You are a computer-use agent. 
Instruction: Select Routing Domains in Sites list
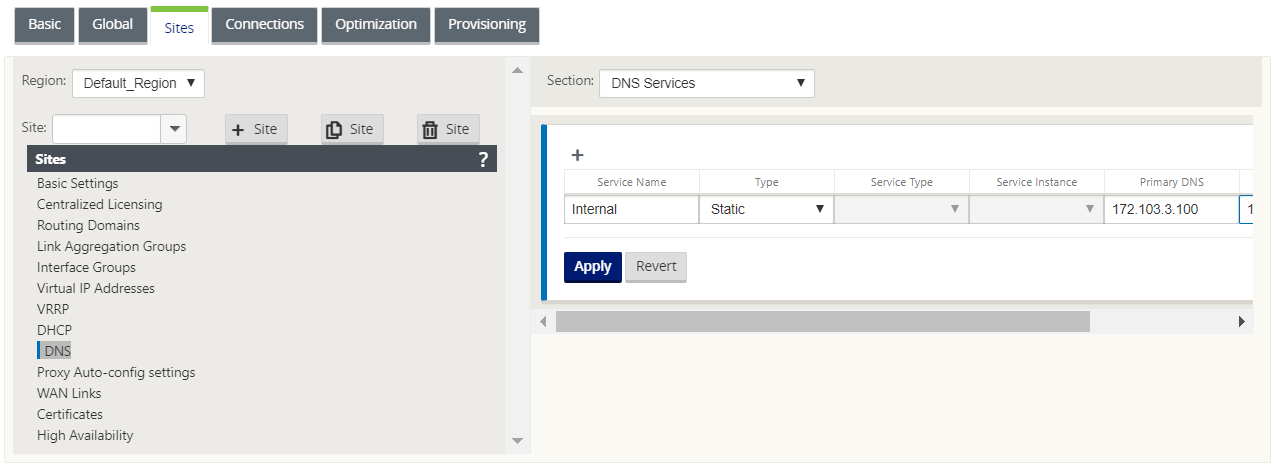[89, 225]
